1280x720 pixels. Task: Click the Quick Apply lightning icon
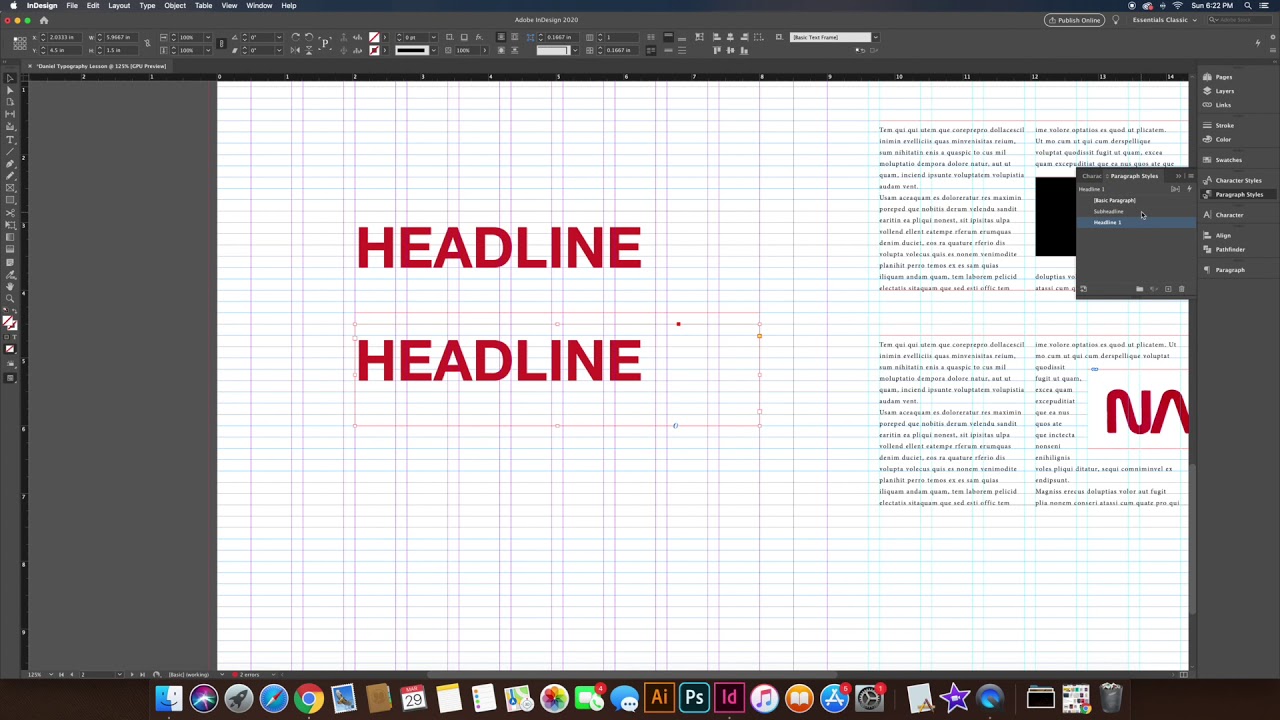[x=1189, y=188]
